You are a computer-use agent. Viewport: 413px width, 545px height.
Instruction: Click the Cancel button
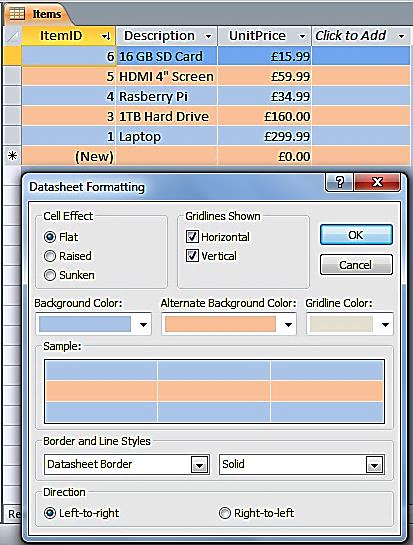click(356, 265)
